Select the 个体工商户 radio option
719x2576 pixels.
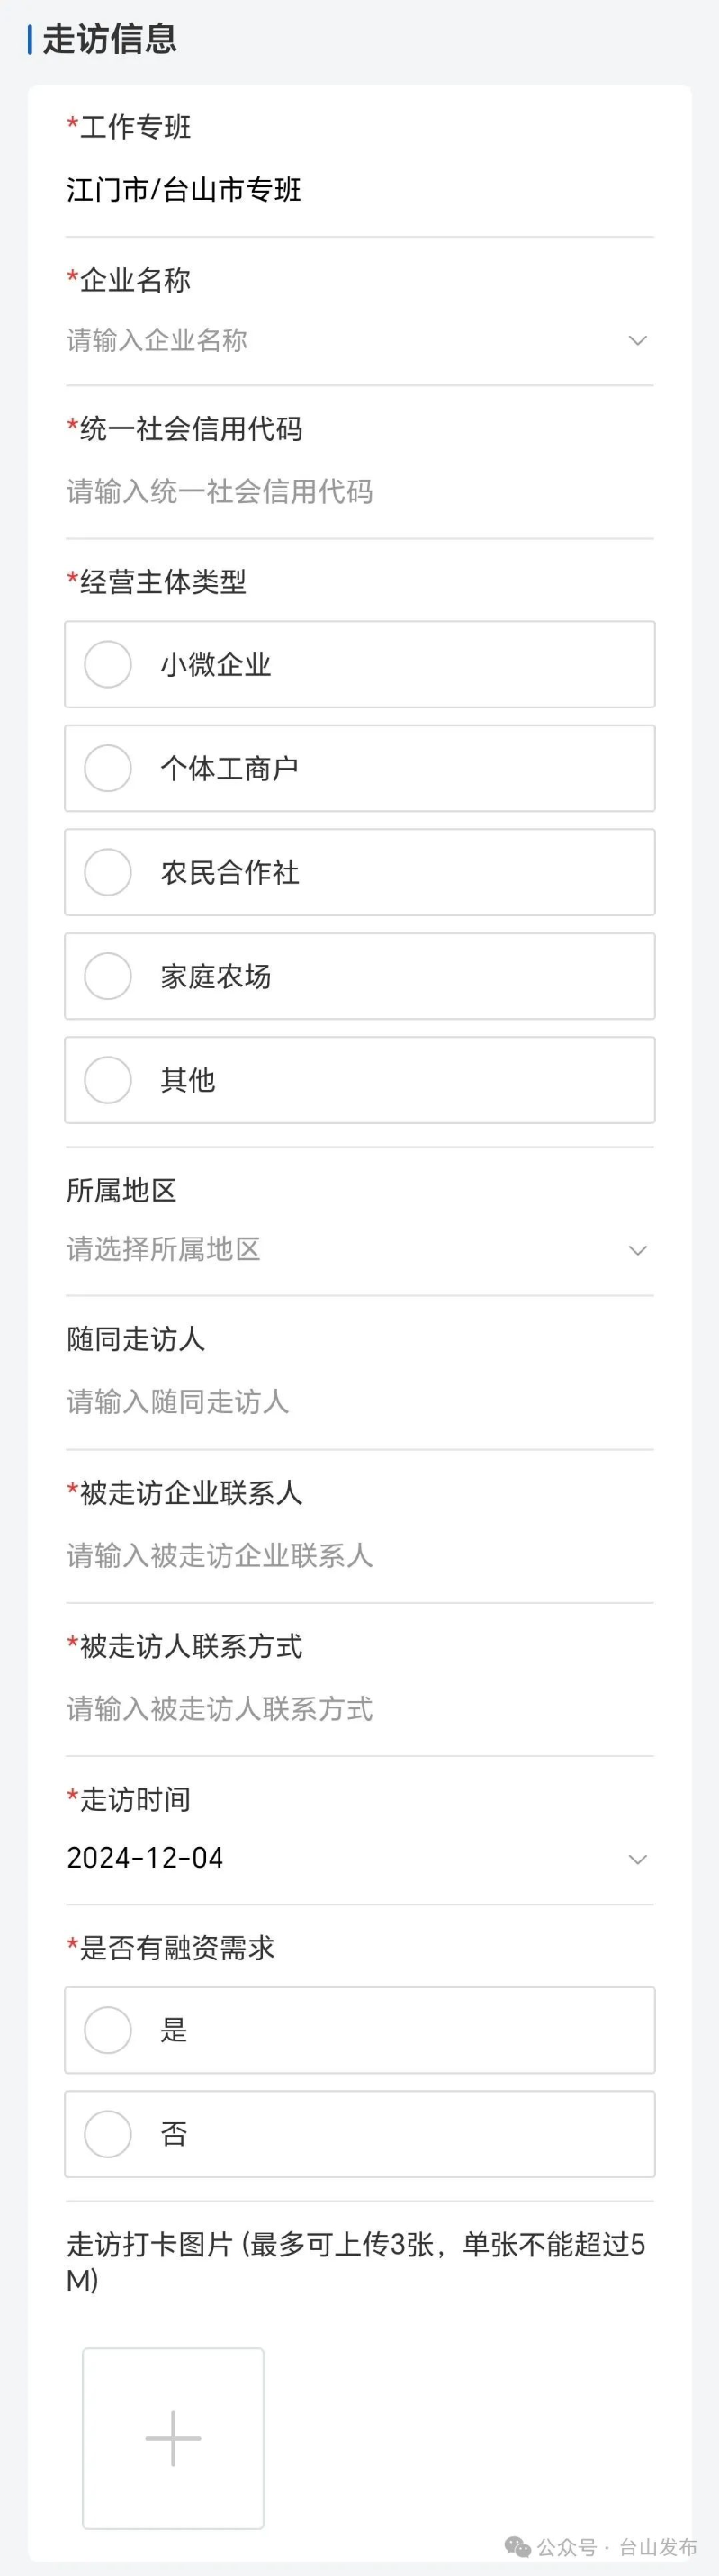[108, 769]
